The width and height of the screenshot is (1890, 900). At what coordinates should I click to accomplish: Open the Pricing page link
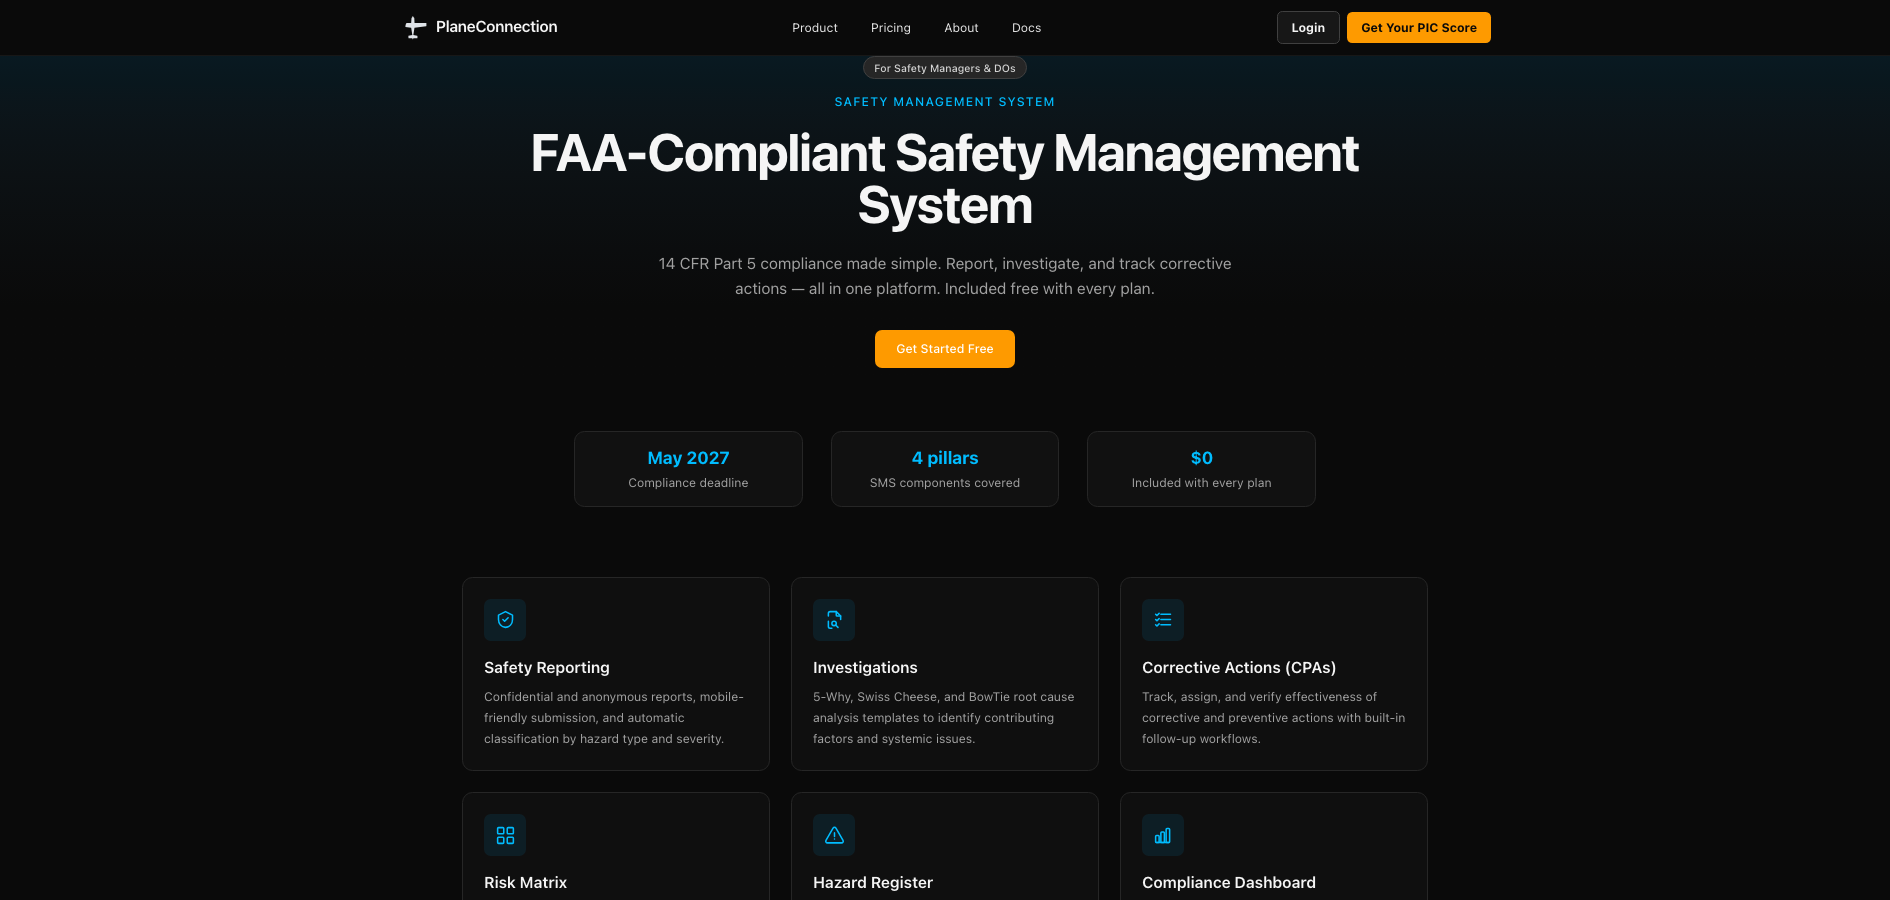pos(891,28)
